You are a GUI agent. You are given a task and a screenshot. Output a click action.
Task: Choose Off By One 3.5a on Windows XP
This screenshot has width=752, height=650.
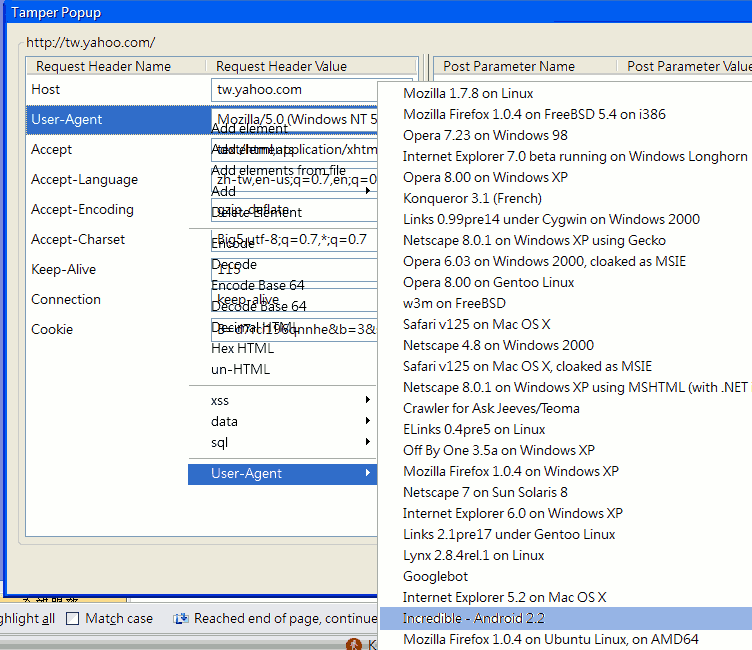(x=499, y=450)
